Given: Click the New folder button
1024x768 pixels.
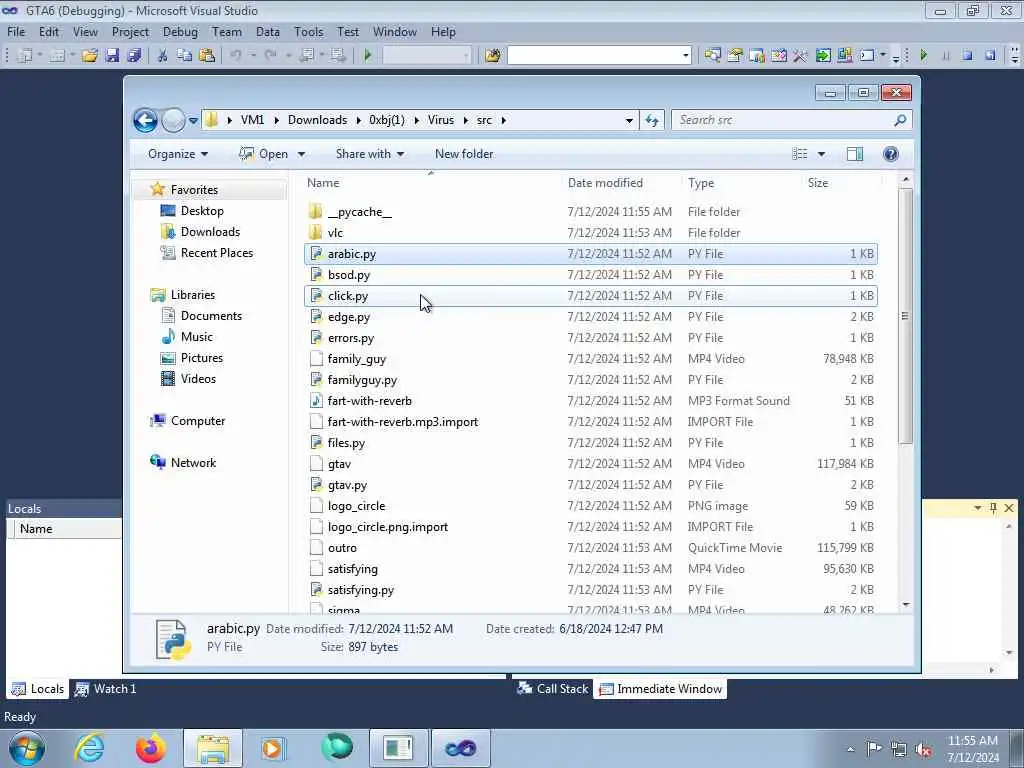Looking at the screenshot, I should (x=464, y=154).
